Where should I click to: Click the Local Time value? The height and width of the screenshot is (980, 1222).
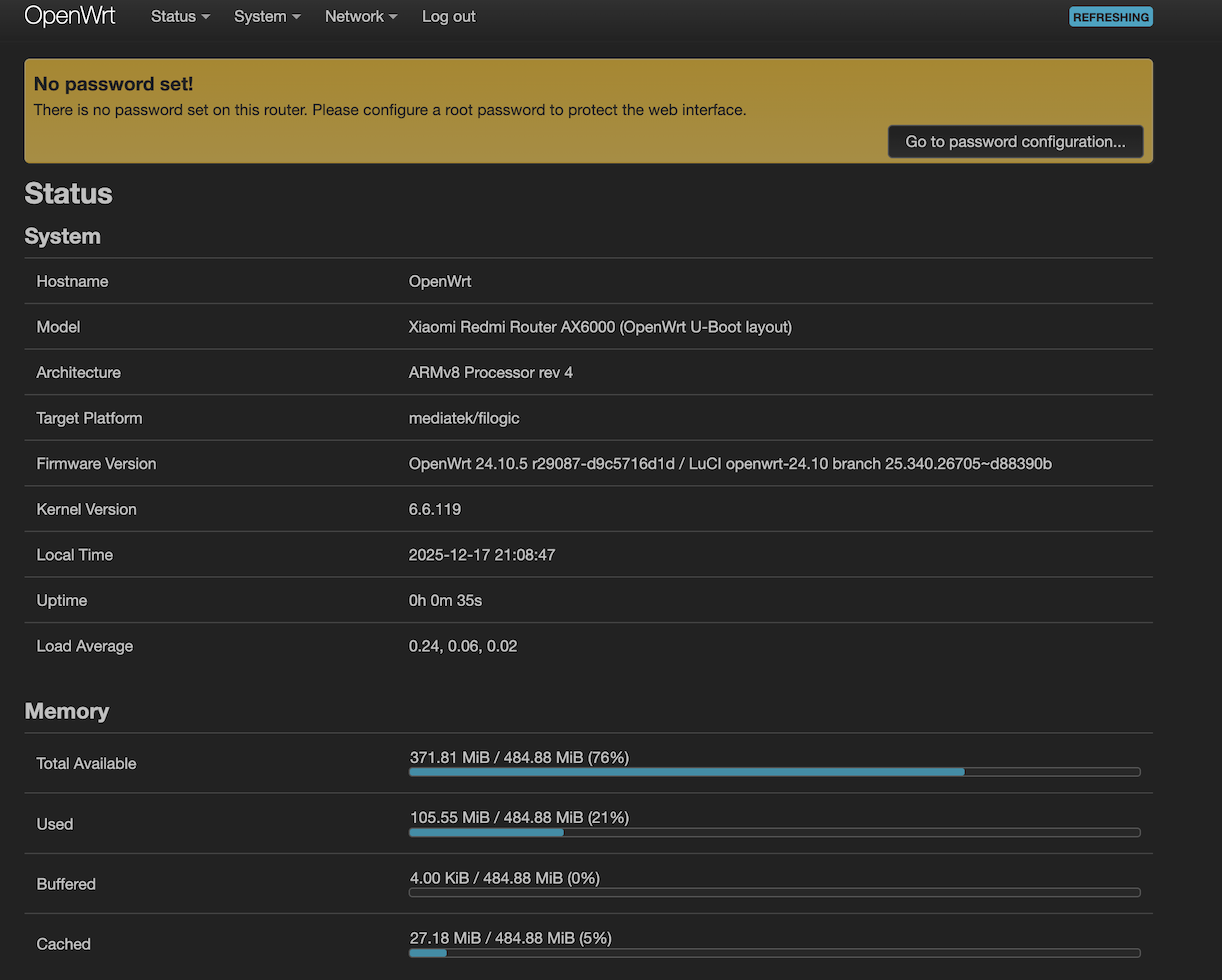tap(482, 555)
